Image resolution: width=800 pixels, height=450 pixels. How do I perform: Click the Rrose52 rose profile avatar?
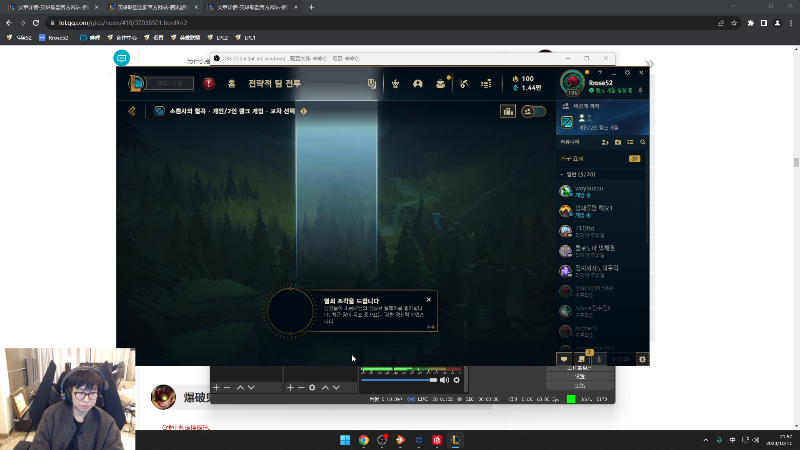[x=572, y=83]
